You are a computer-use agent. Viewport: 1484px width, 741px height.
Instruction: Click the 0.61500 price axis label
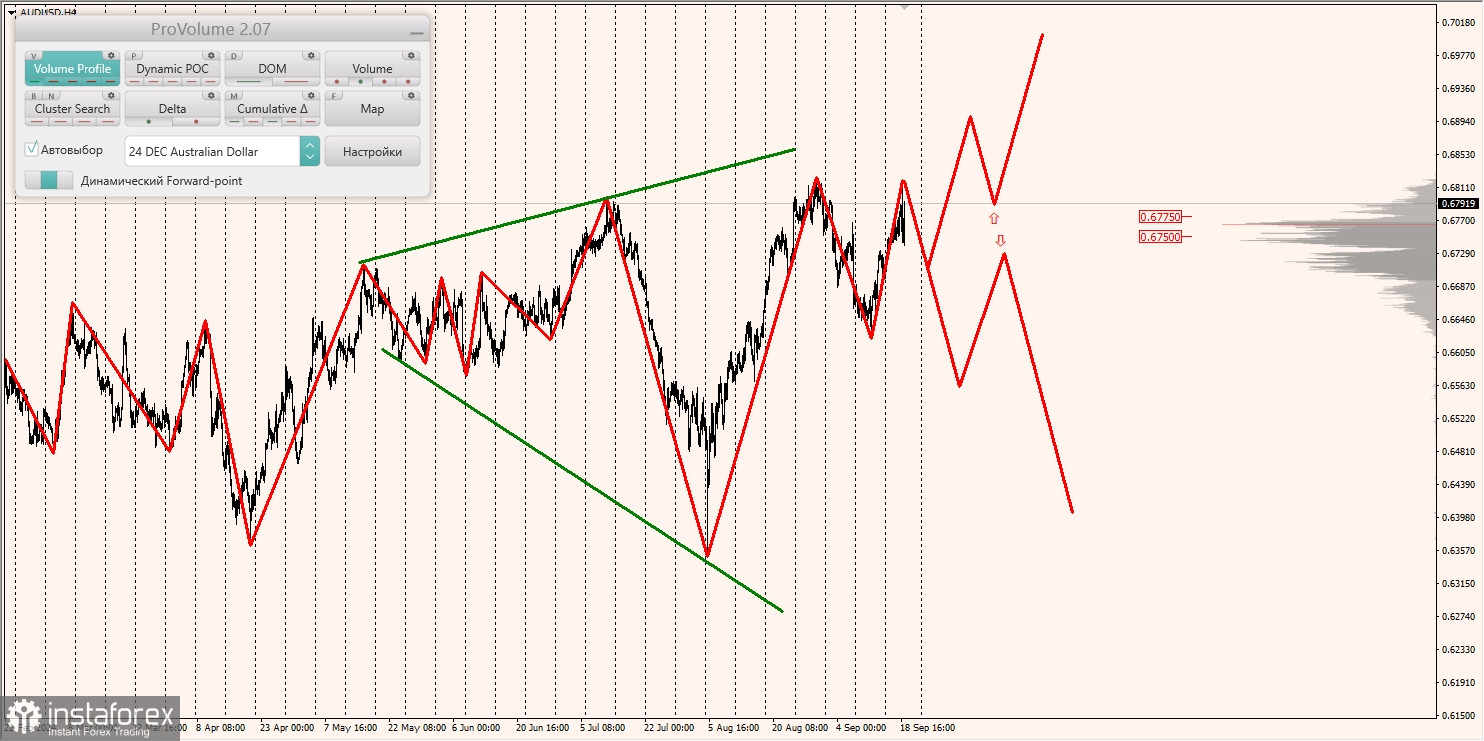tap(1460, 715)
